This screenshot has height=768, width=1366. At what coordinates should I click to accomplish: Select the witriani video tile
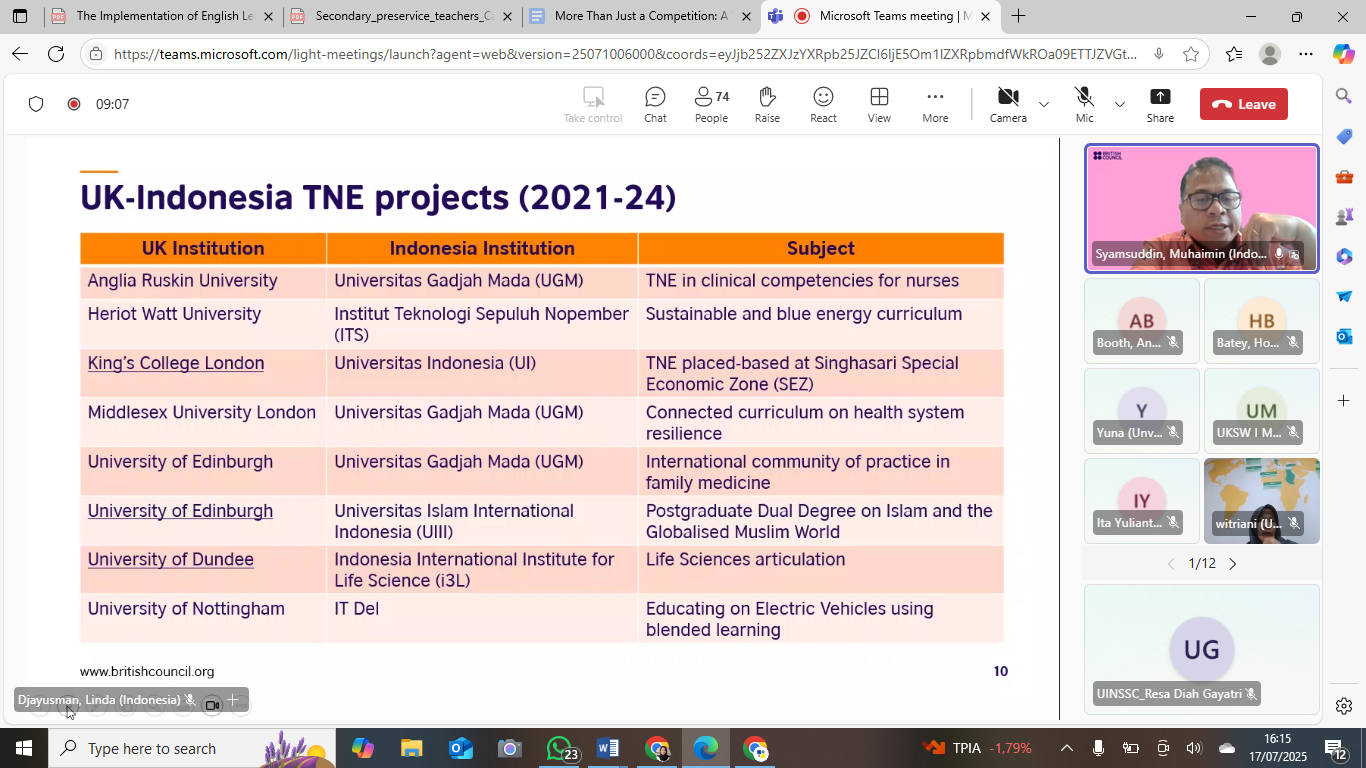point(1262,501)
